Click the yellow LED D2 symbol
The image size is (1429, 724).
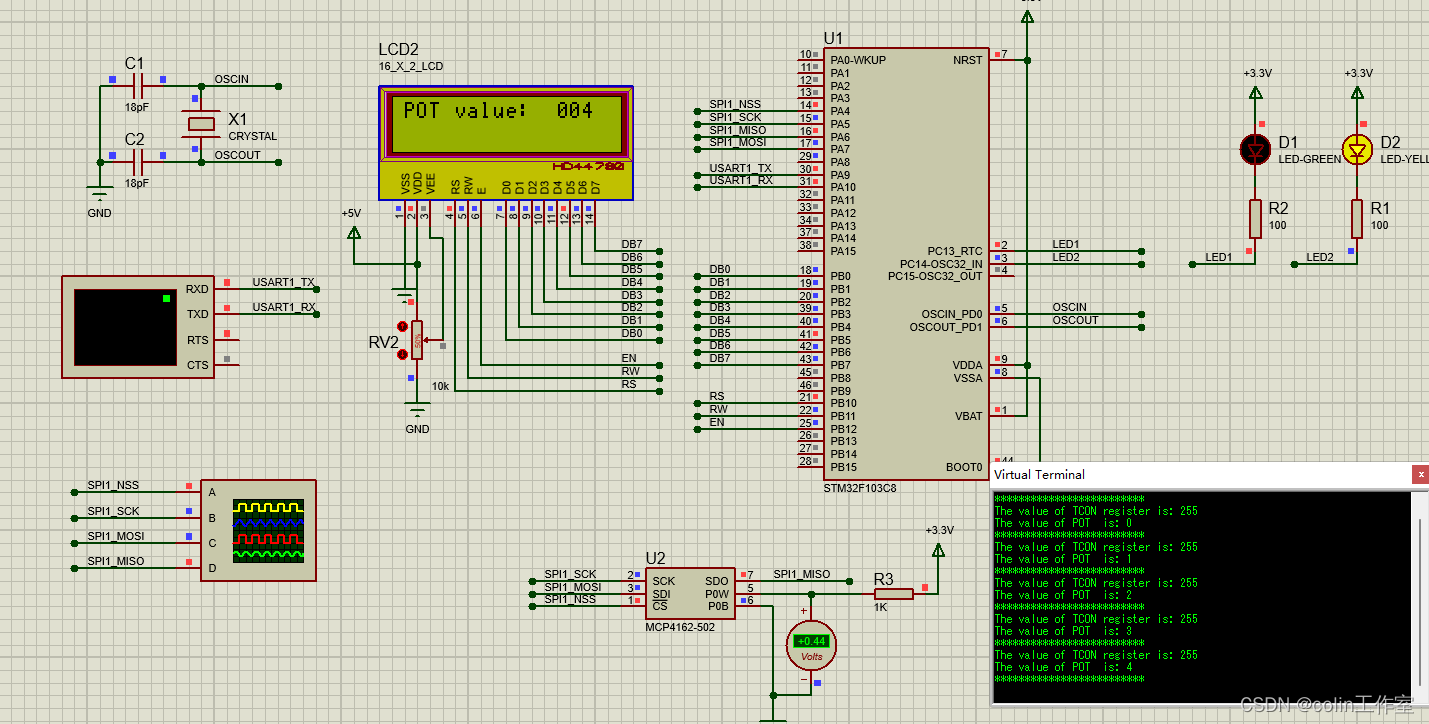pyautogui.click(x=1357, y=149)
